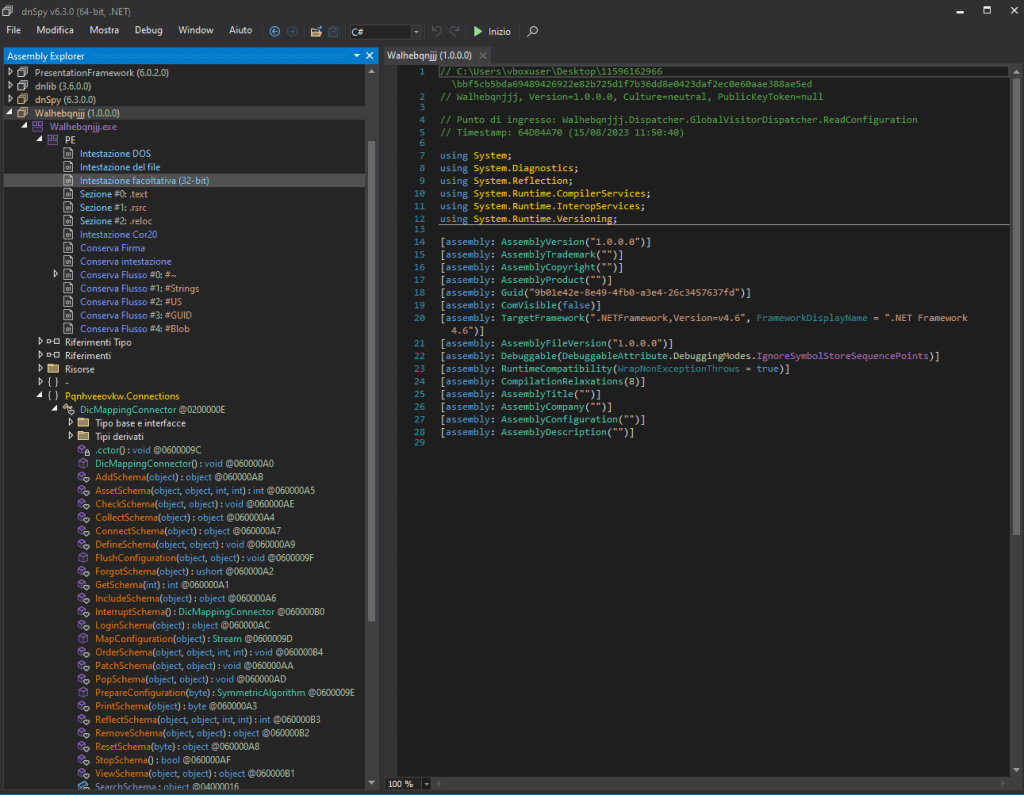Select the Walhebqnjjj (1.0.0.0) document tab
Image resolution: width=1024 pixels, height=795 pixels.
click(427, 56)
